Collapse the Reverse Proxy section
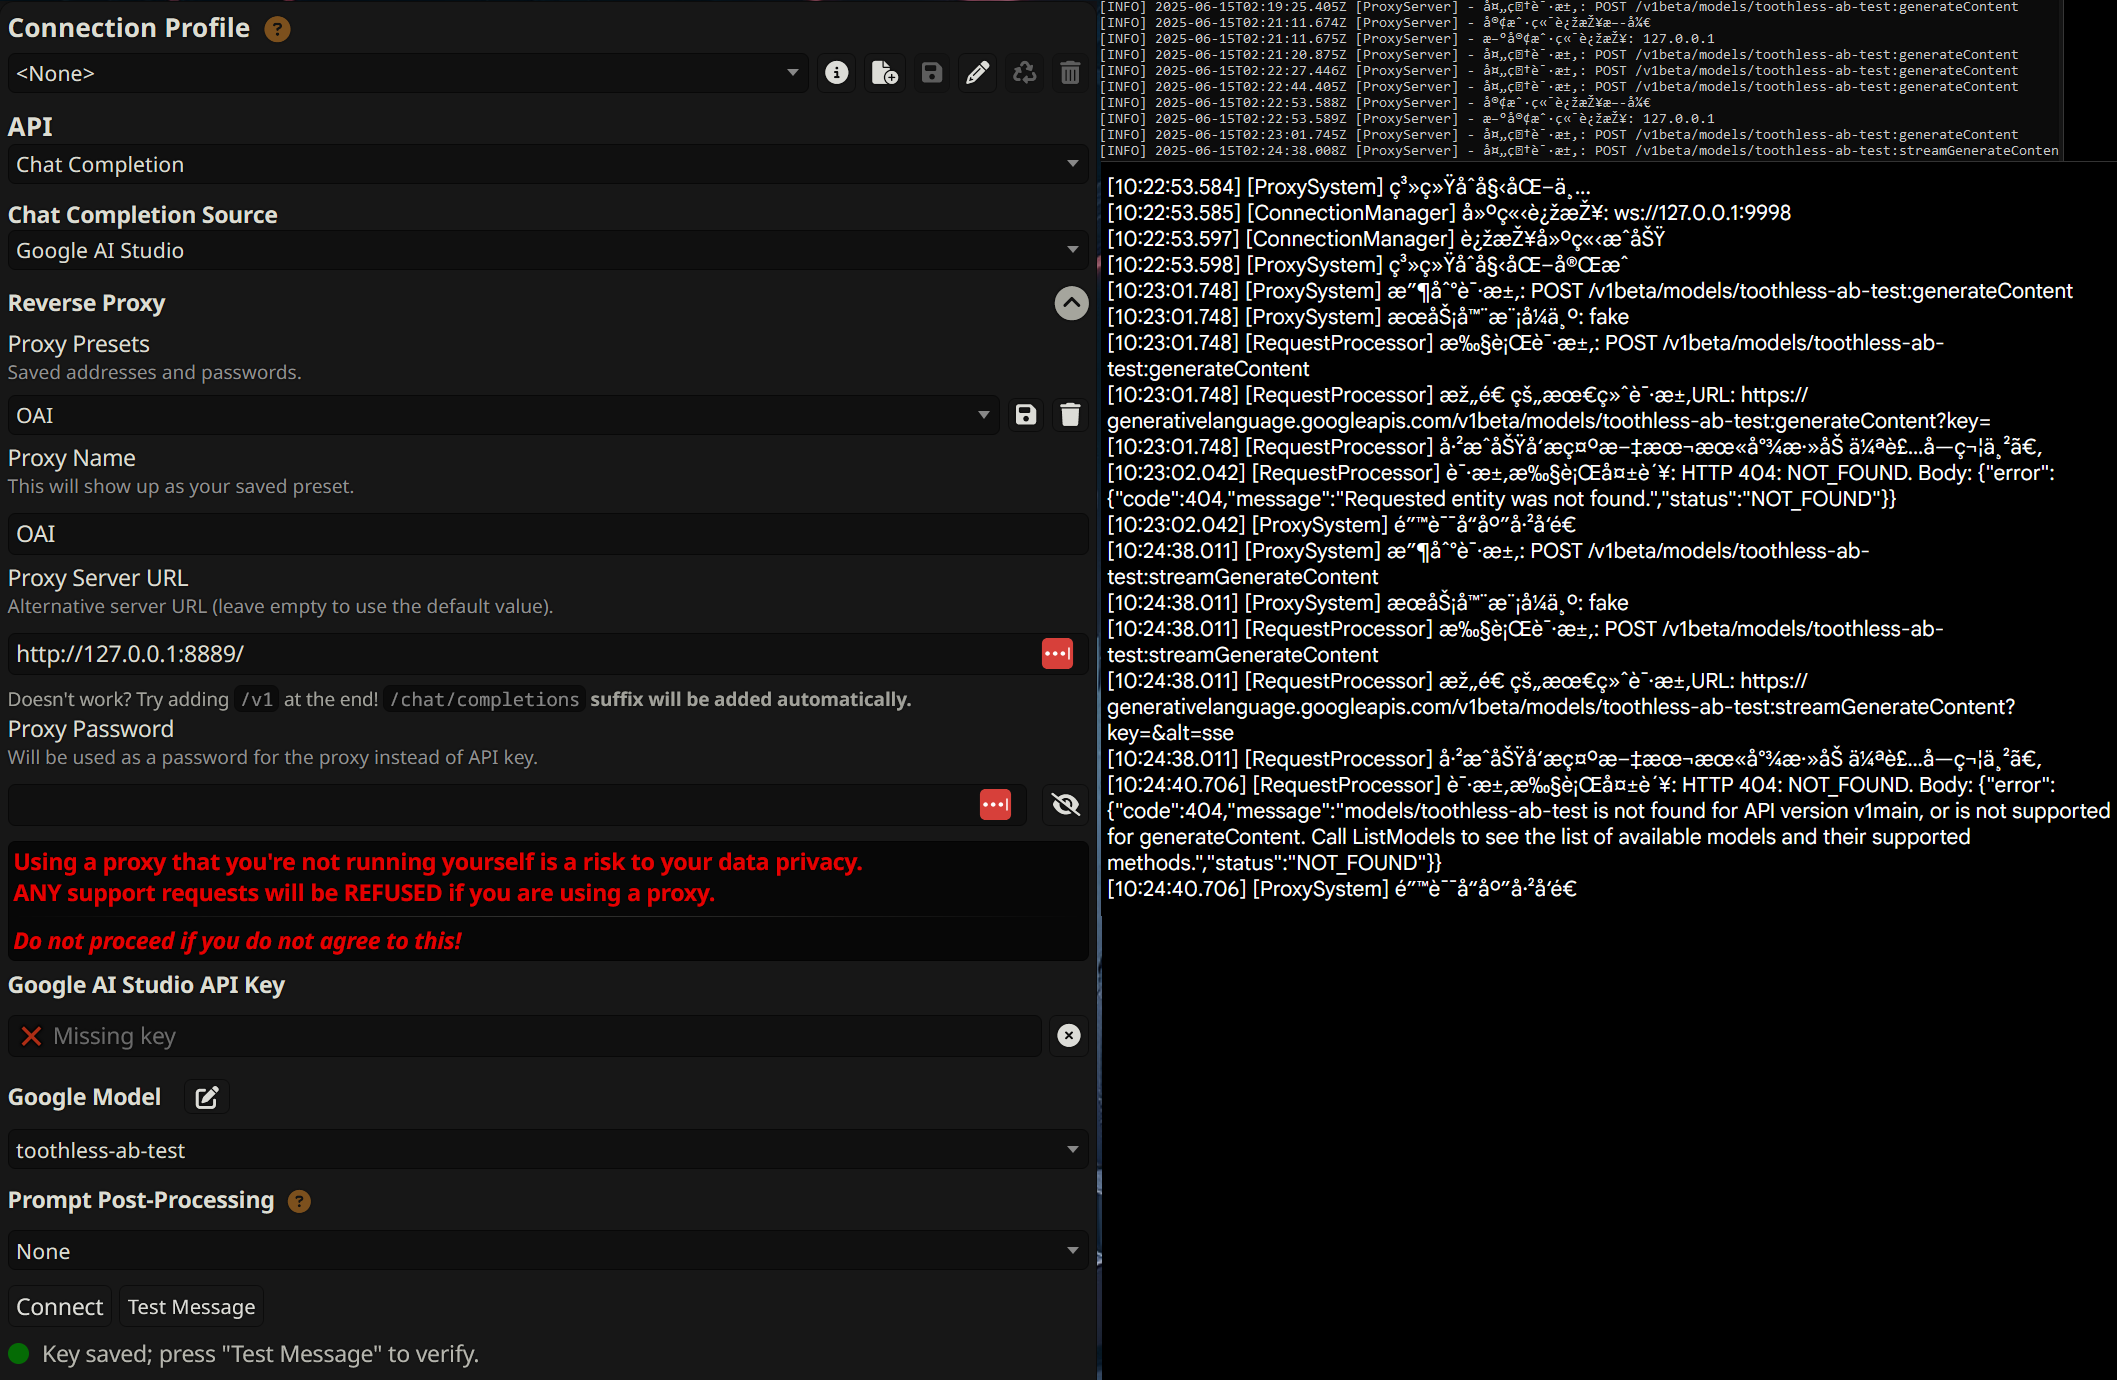This screenshot has width=2117, height=1380. click(x=1071, y=303)
